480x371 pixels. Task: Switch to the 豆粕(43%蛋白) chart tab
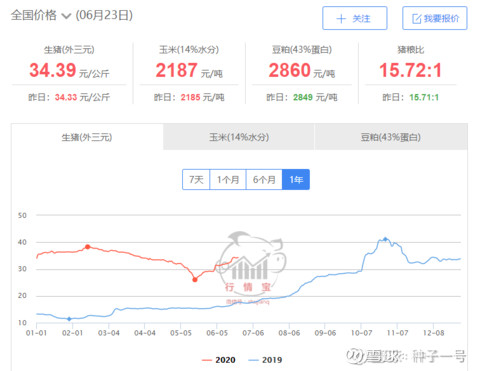[391, 137]
